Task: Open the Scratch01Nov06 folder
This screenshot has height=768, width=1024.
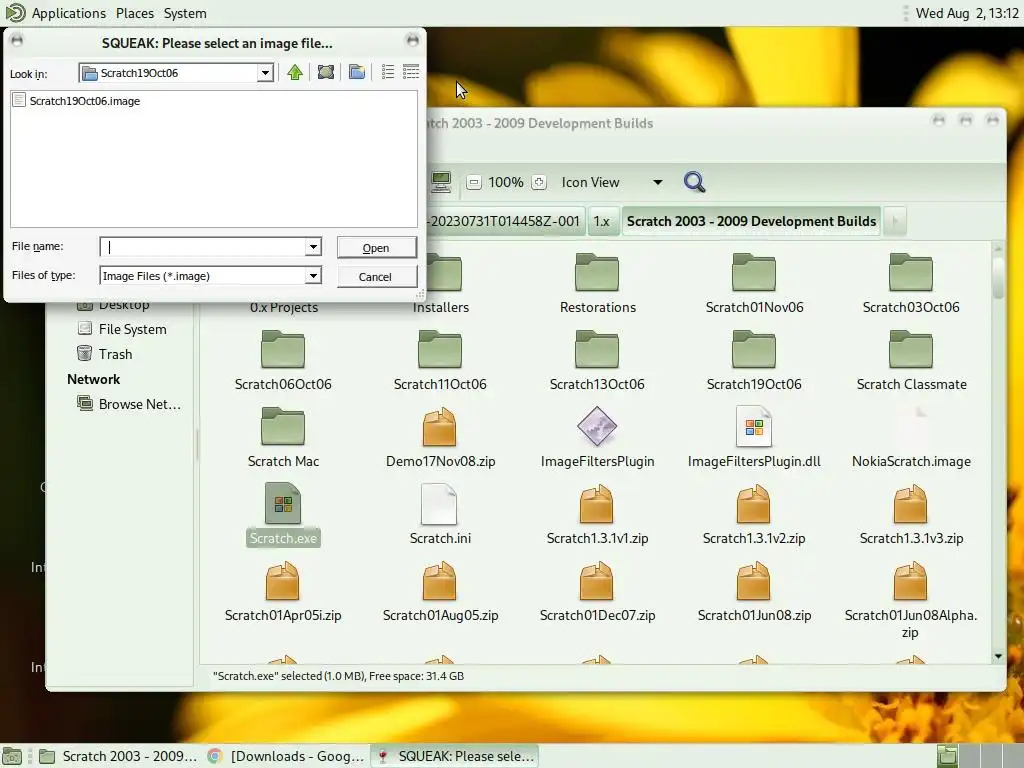Action: tap(754, 284)
